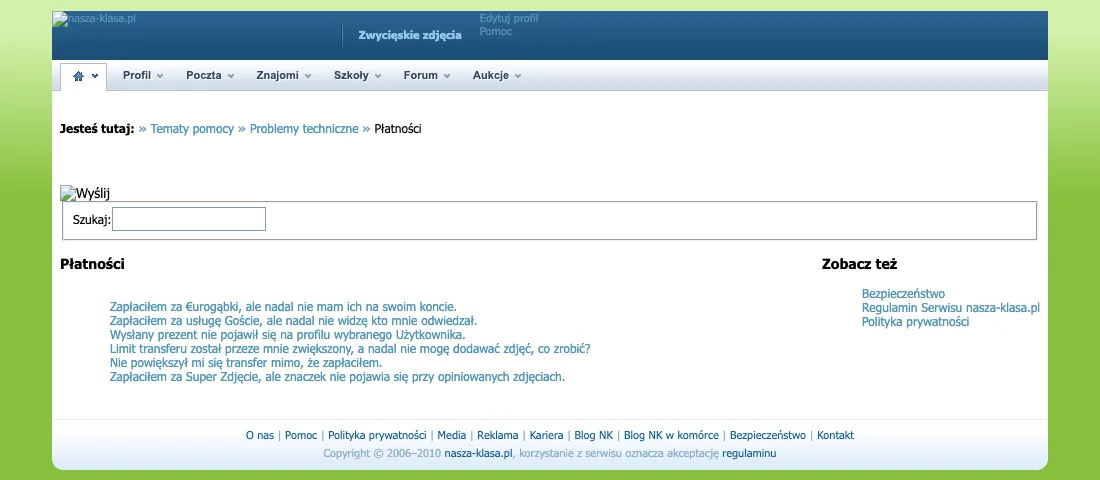This screenshot has height=480, width=1100.
Task: Expand the Aukcje menu arrow
Action: pos(518,76)
